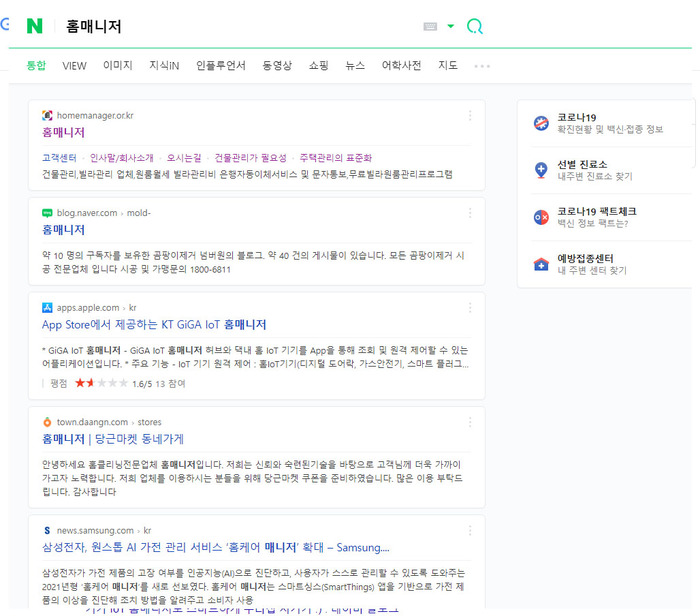Switch to the 동영상 tab
700x616 pixels.
(277, 66)
